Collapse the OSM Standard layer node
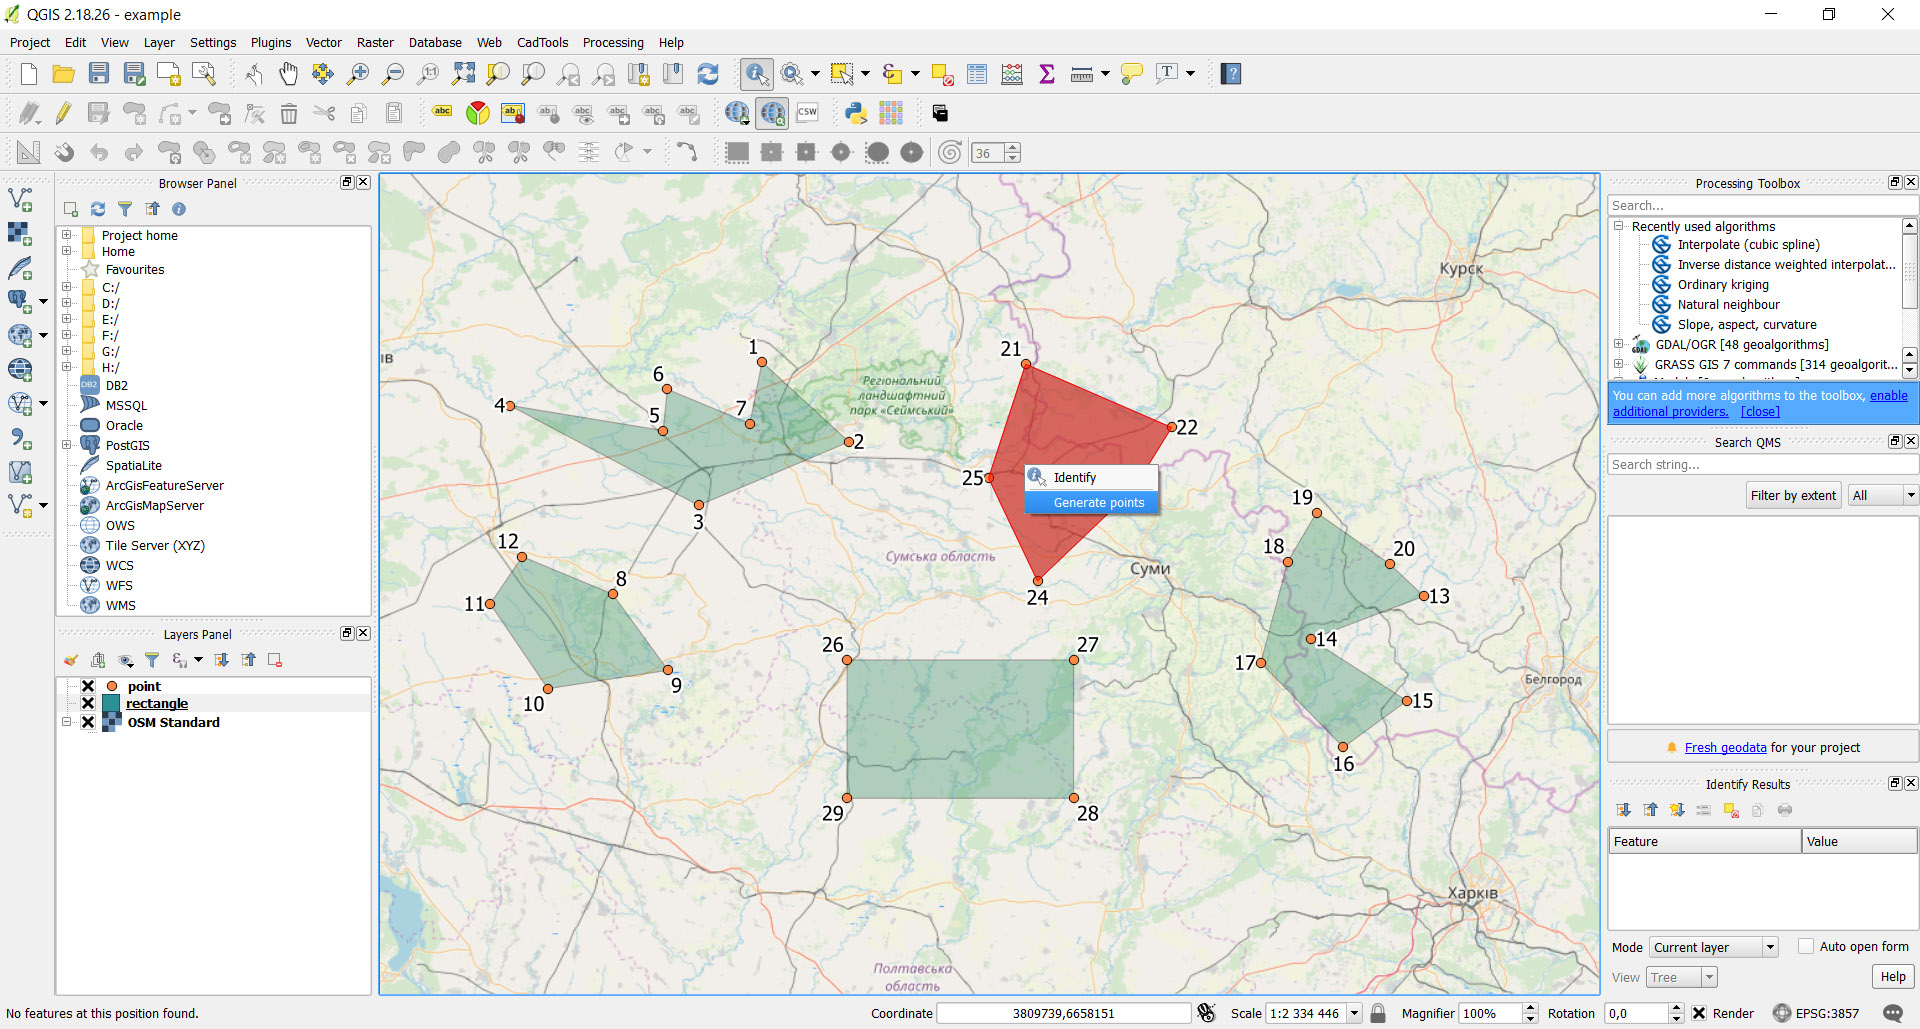Screen dimensions: 1920x1029 67,722
